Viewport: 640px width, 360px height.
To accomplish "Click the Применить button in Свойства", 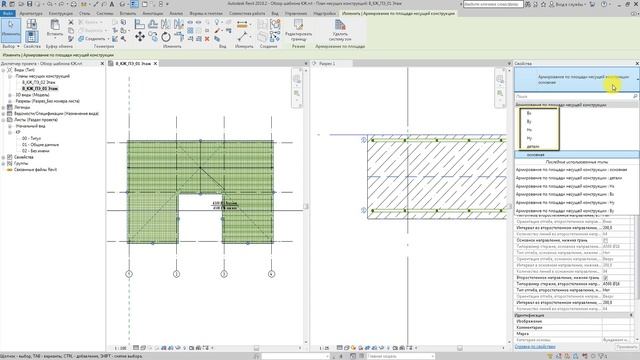I will point(626,347).
